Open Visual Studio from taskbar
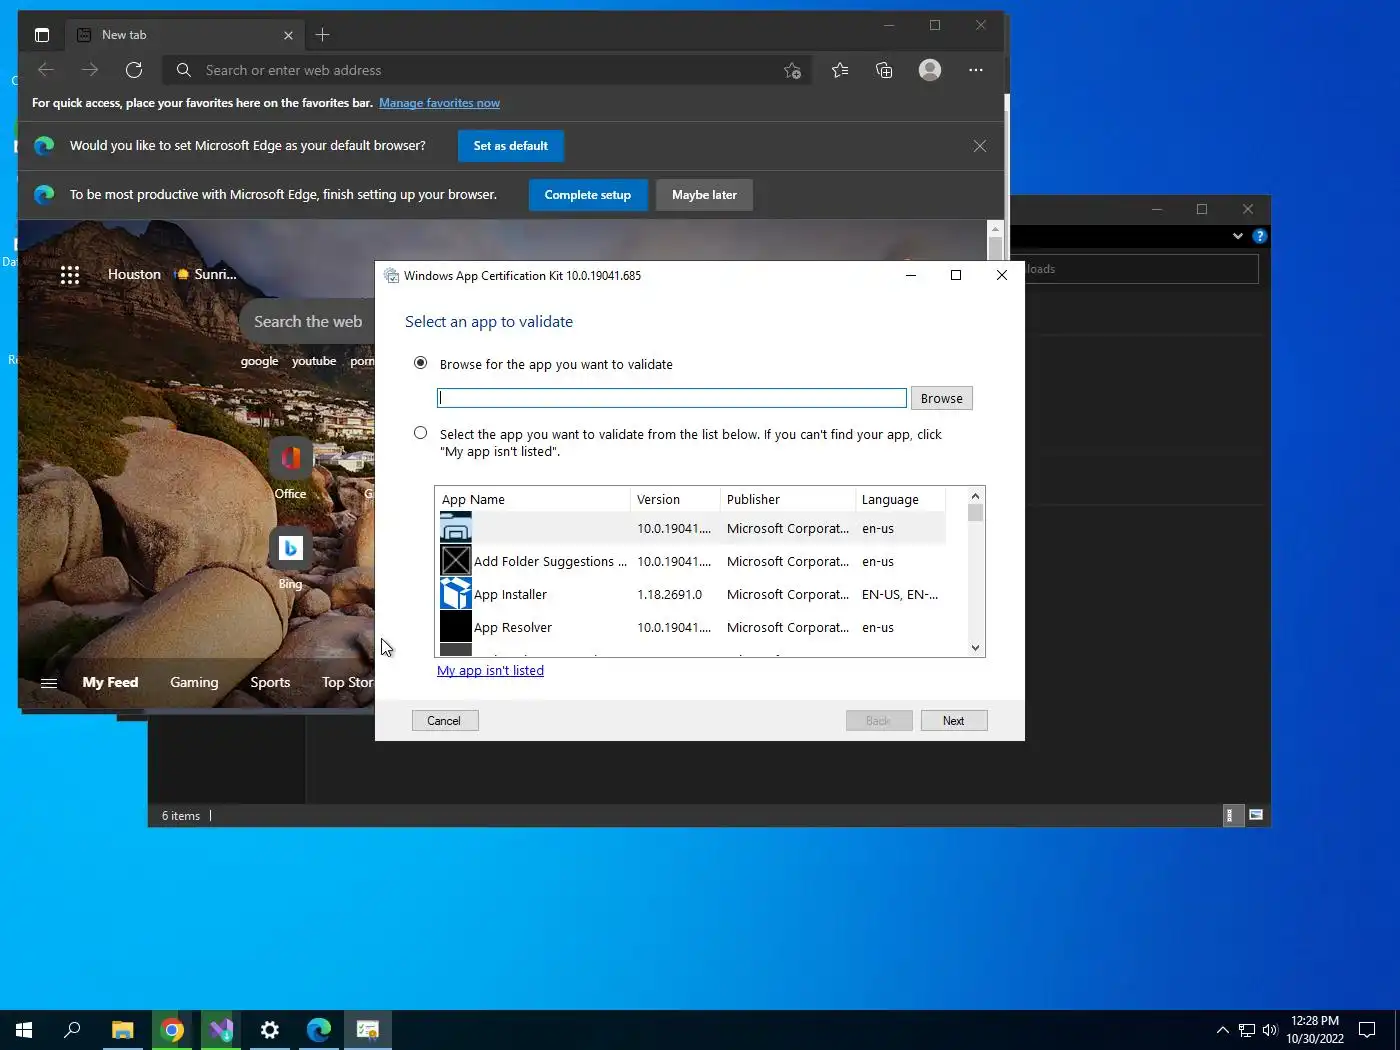Viewport: 1400px width, 1050px height. click(221, 1030)
